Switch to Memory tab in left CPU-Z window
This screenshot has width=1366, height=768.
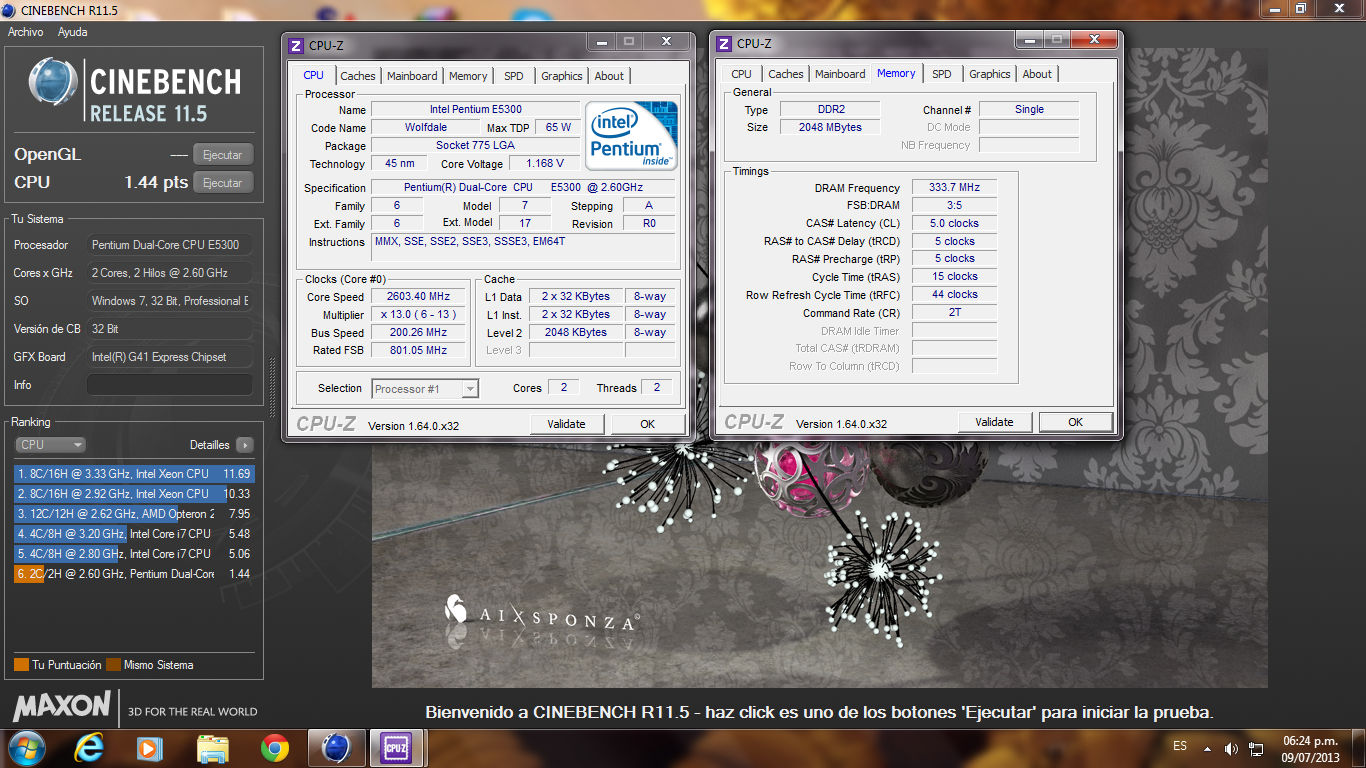click(x=468, y=76)
